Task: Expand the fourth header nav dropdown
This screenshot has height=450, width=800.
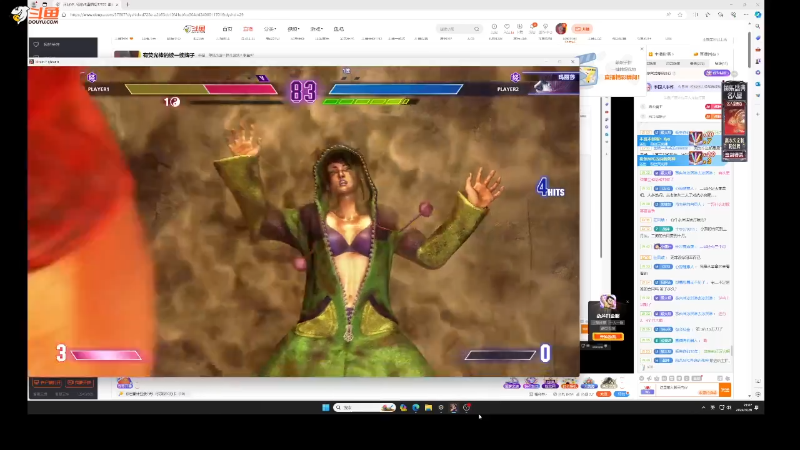Action: click(x=293, y=29)
